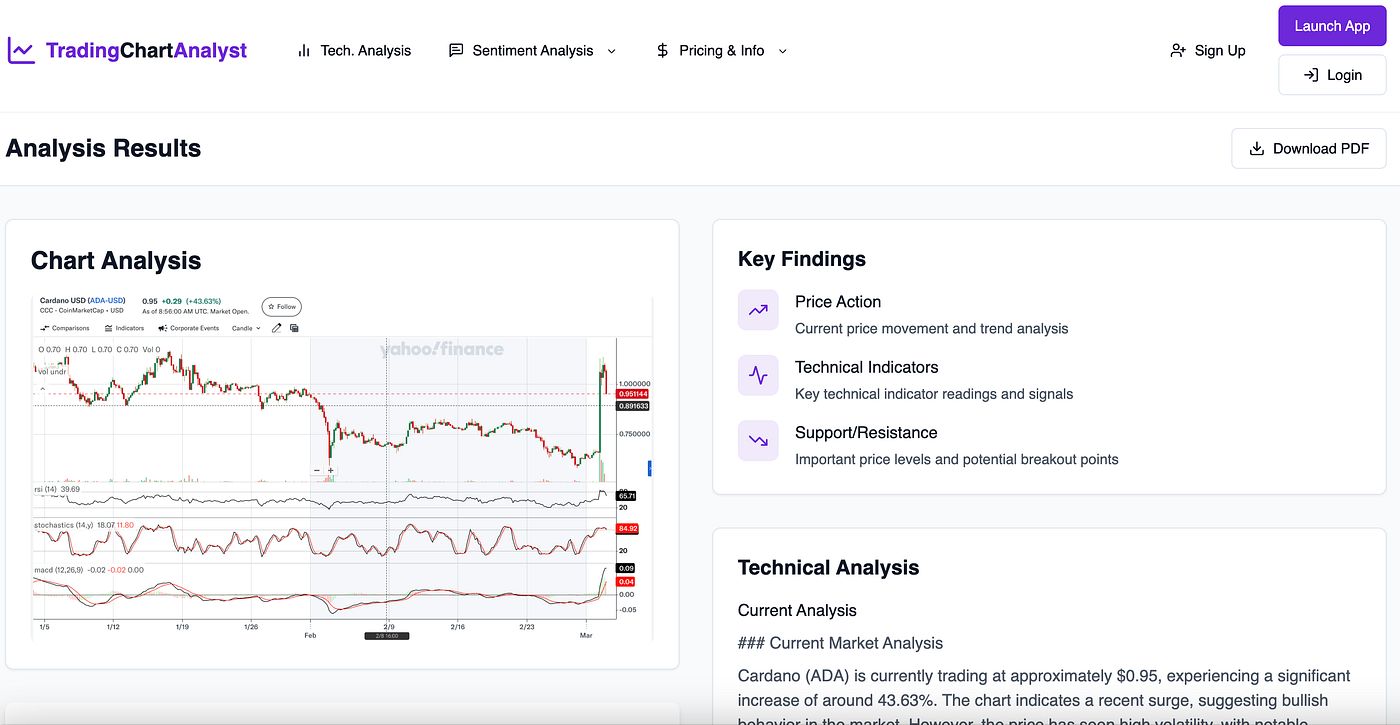
Task: Click the Login button
Action: click(x=1332, y=75)
